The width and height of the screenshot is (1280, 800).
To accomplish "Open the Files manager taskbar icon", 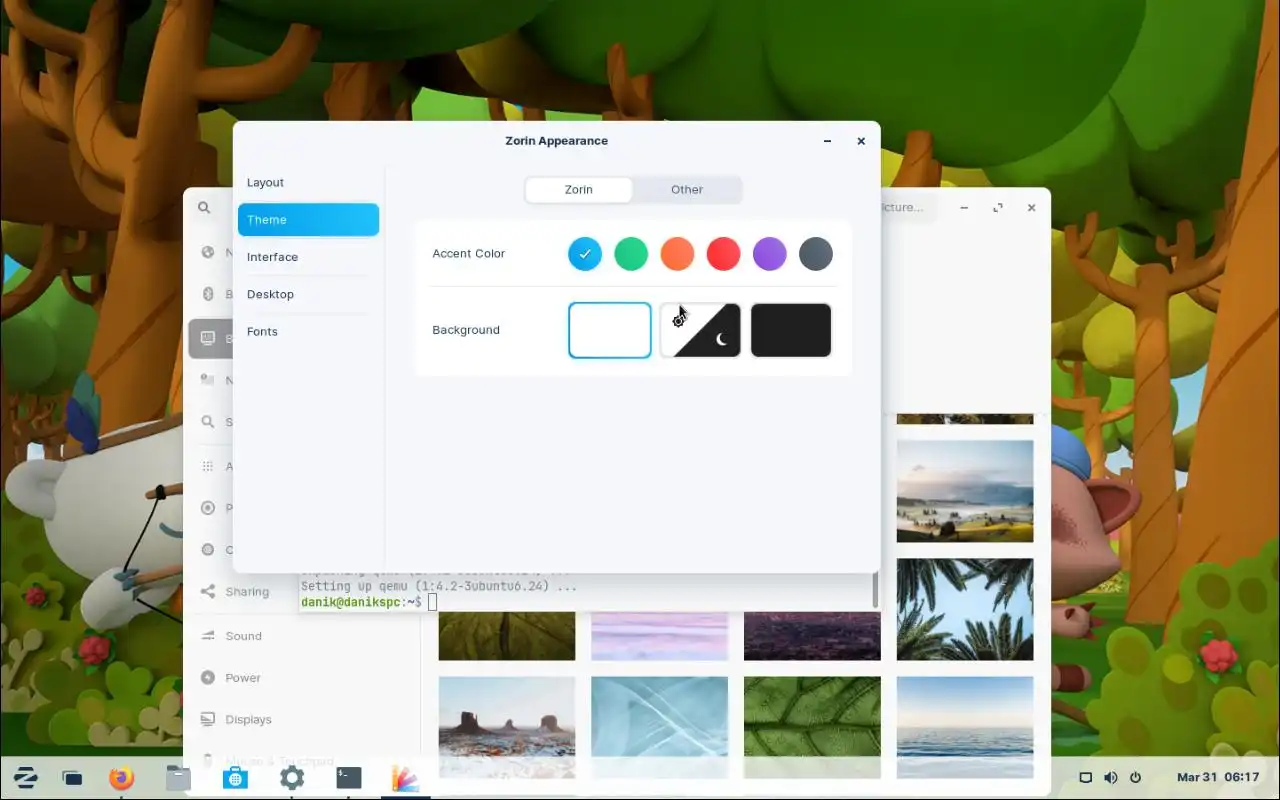I will click(x=178, y=777).
